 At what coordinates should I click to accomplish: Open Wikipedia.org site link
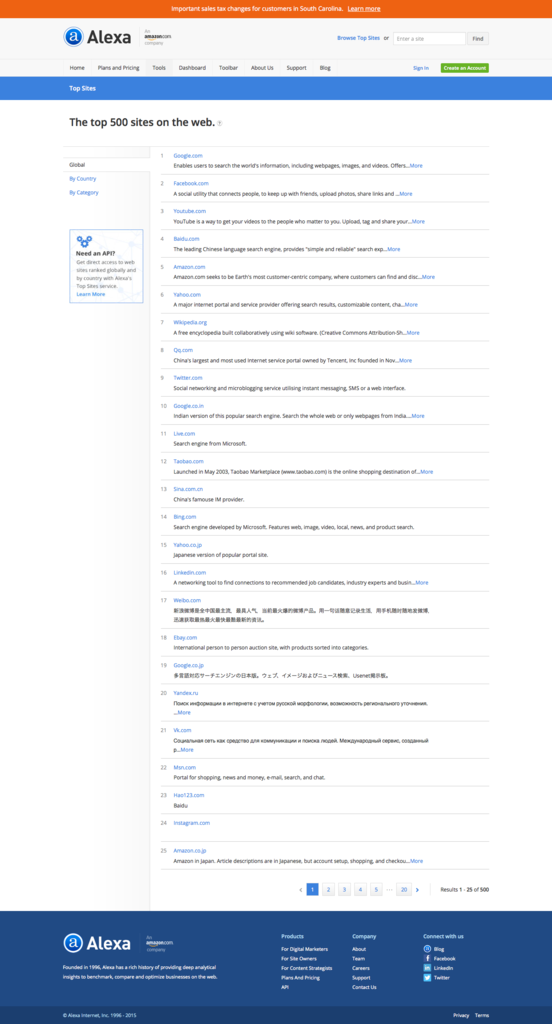pos(190,322)
